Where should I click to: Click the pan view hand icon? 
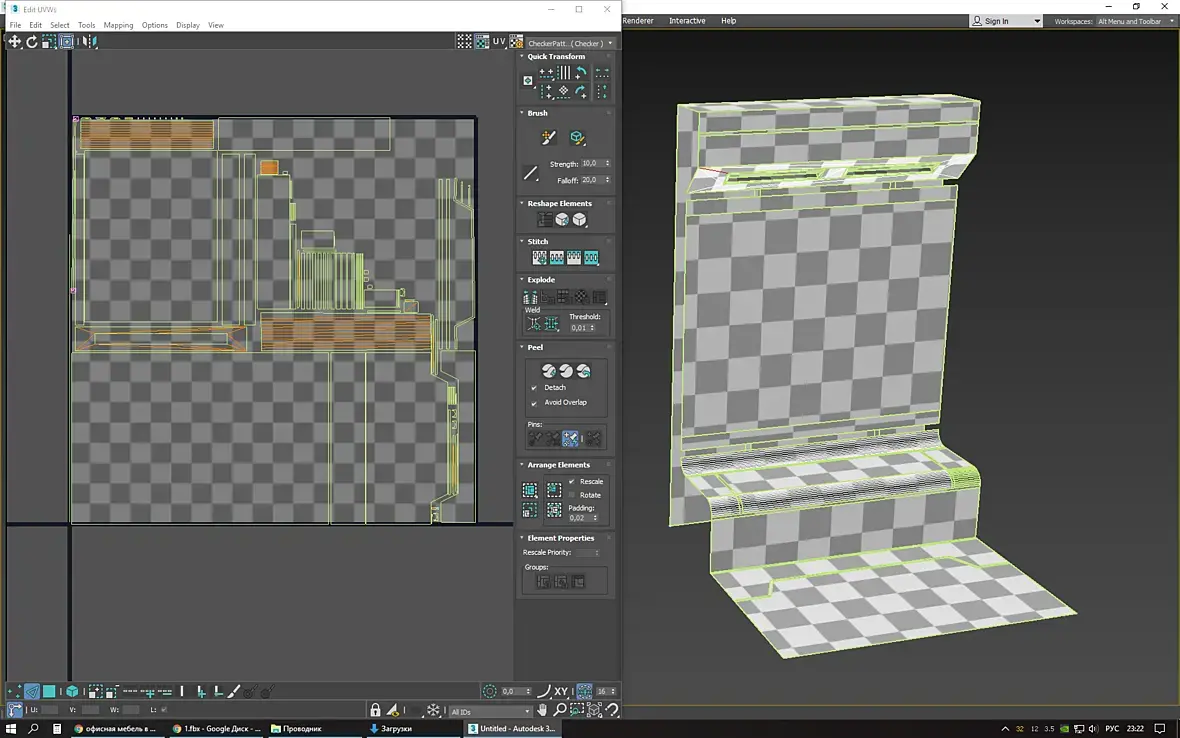click(x=543, y=710)
